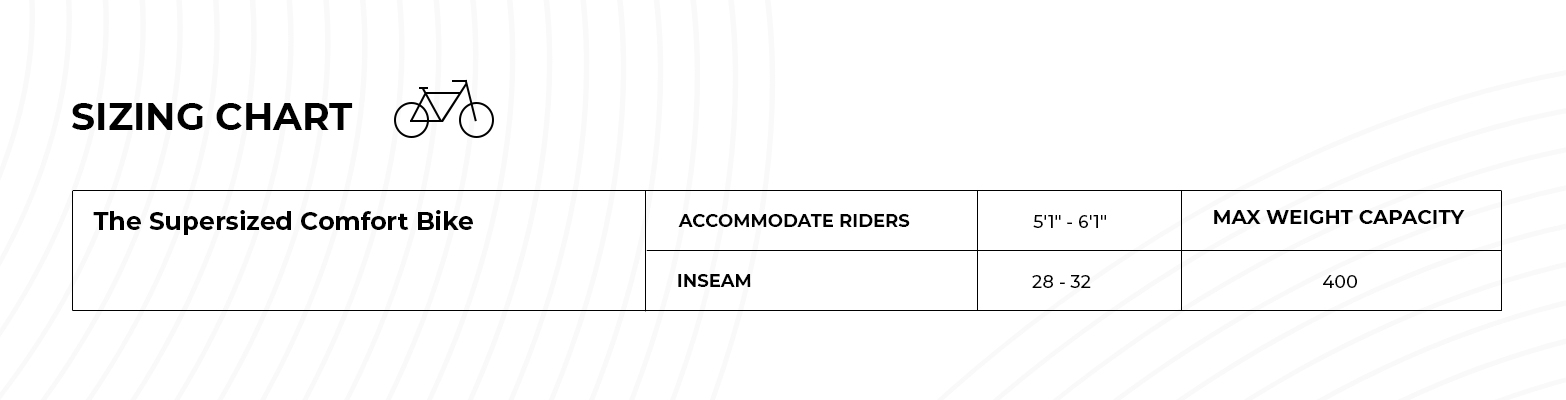Viewport: 1566px width, 400px height.
Task: Click the bicycle icon beside the heading
Action: click(x=444, y=108)
